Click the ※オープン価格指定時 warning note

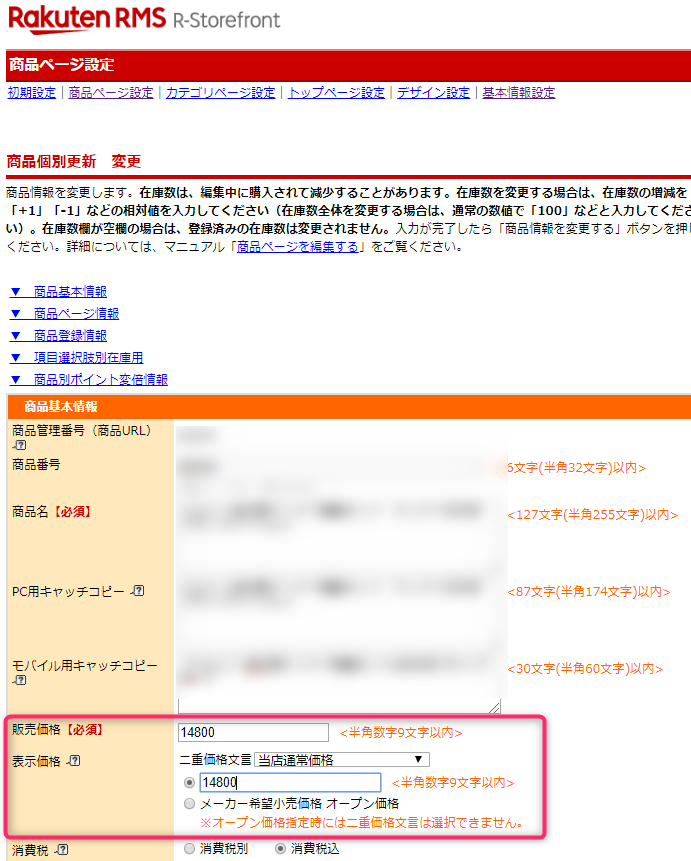click(x=361, y=823)
